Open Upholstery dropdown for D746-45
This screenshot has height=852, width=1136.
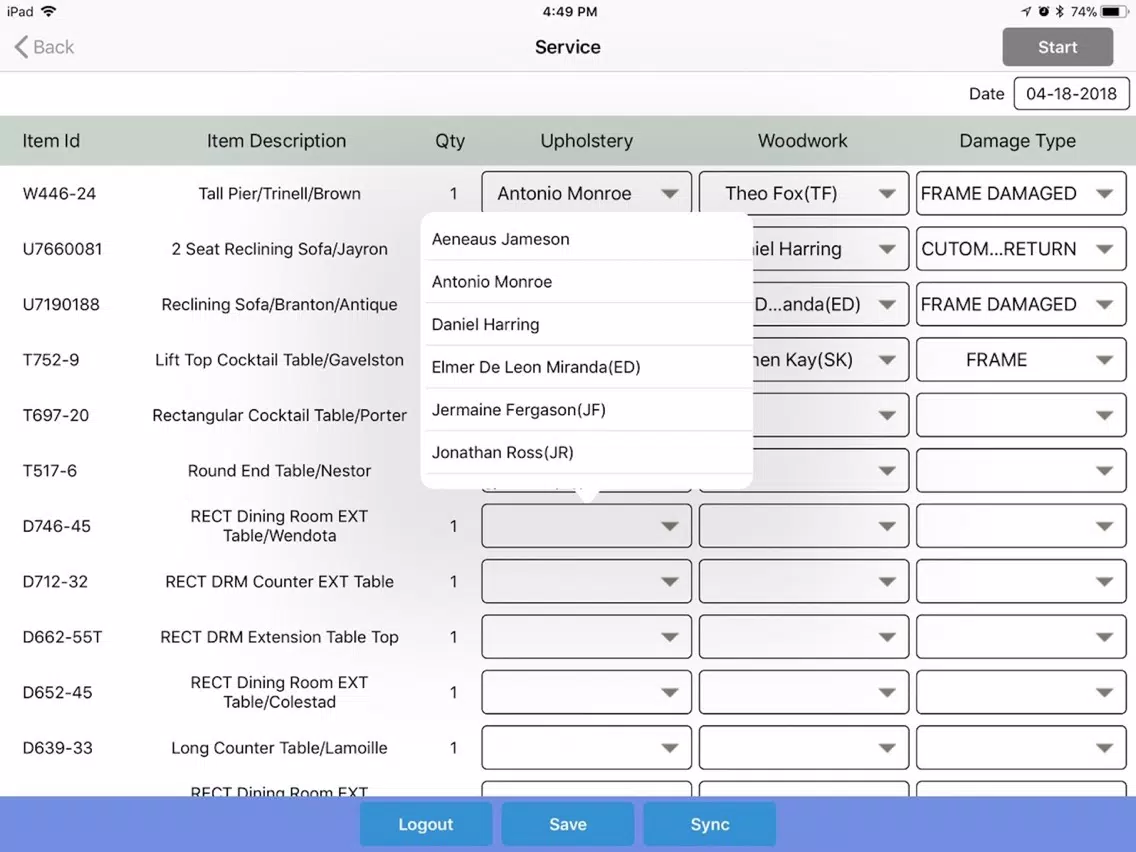point(586,526)
